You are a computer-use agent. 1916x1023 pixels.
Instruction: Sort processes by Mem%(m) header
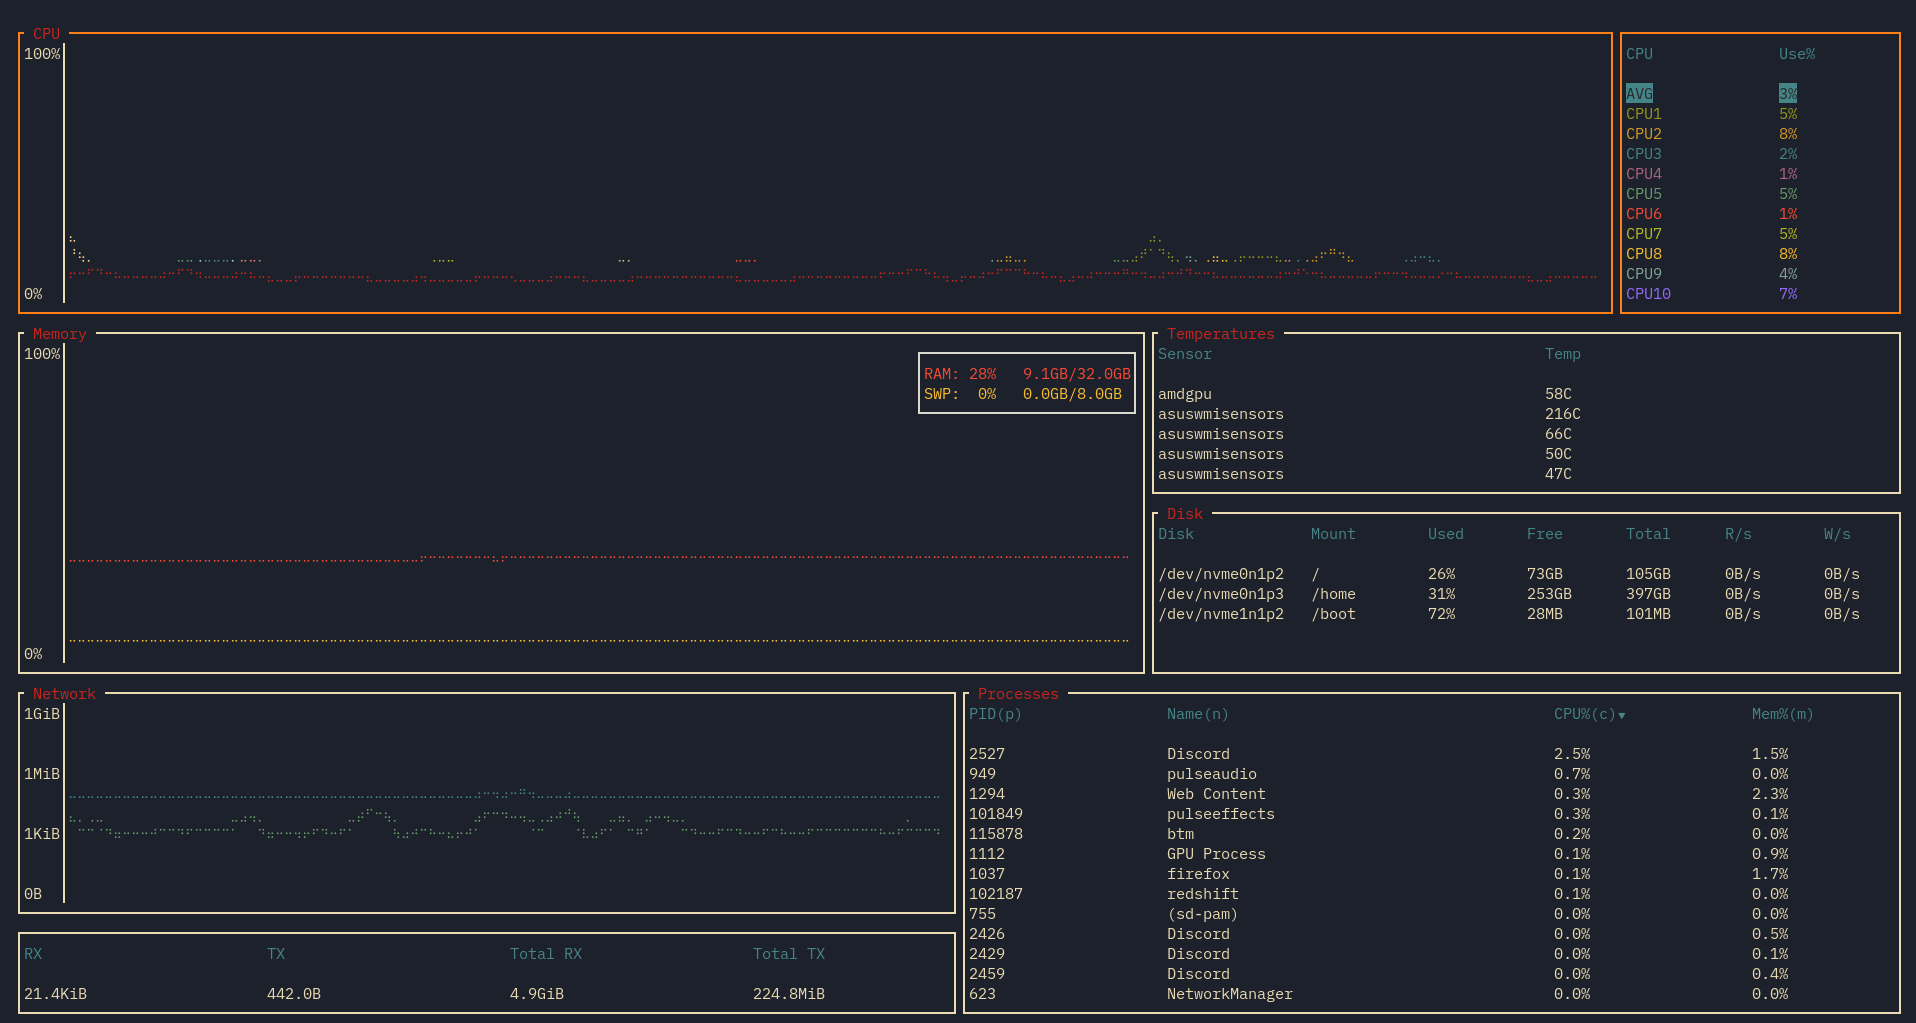[1782, 714]
